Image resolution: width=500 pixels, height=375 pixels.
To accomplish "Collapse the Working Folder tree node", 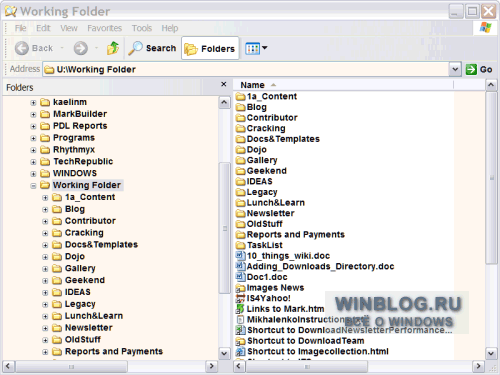I will pyautogui.click(x=33, y=186).
